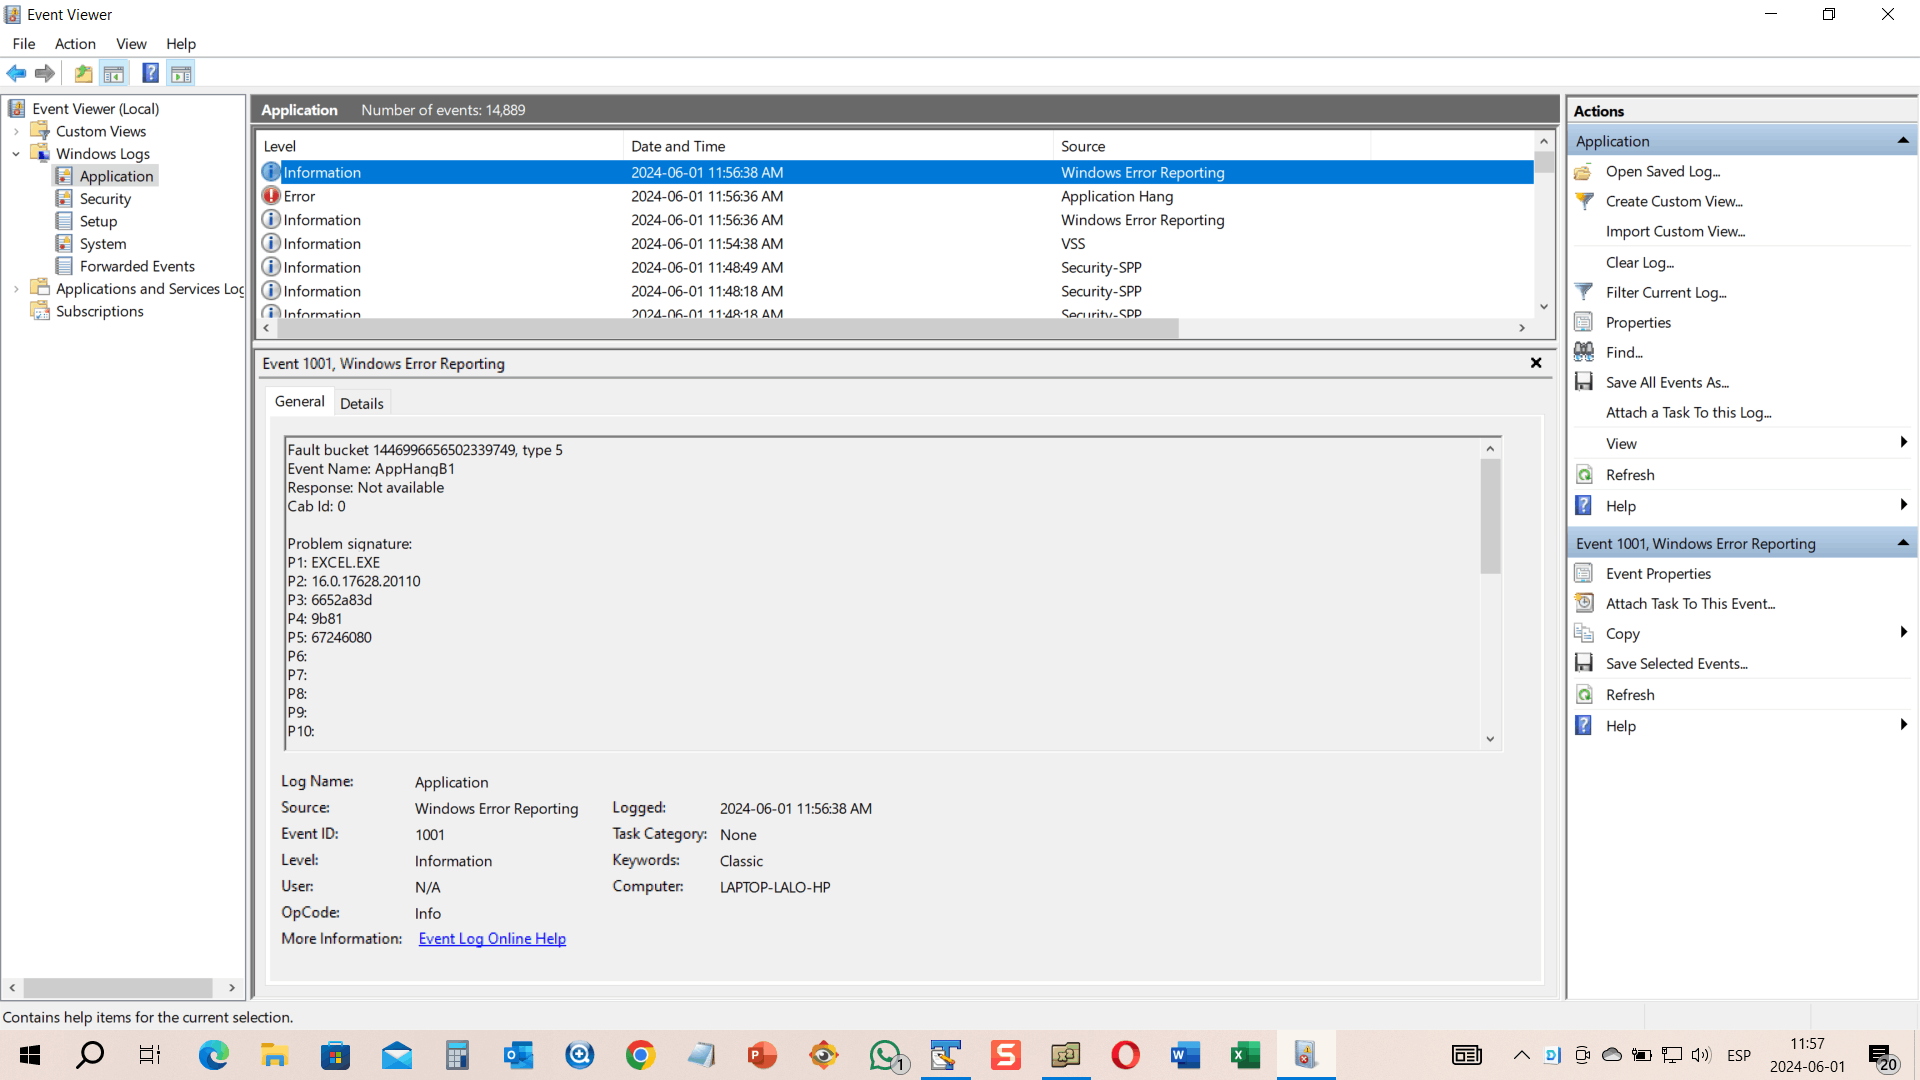
Task: Click the Find binoculars action
Action: (1624, 352)
